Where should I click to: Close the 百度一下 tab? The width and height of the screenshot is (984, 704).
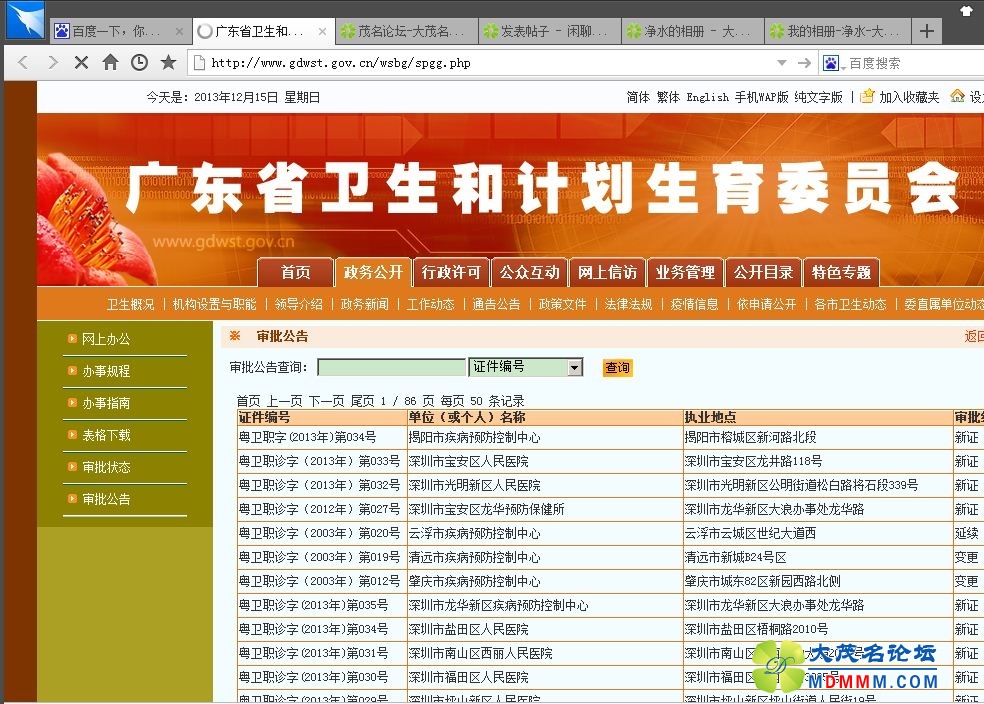click(x=179, y=31)
